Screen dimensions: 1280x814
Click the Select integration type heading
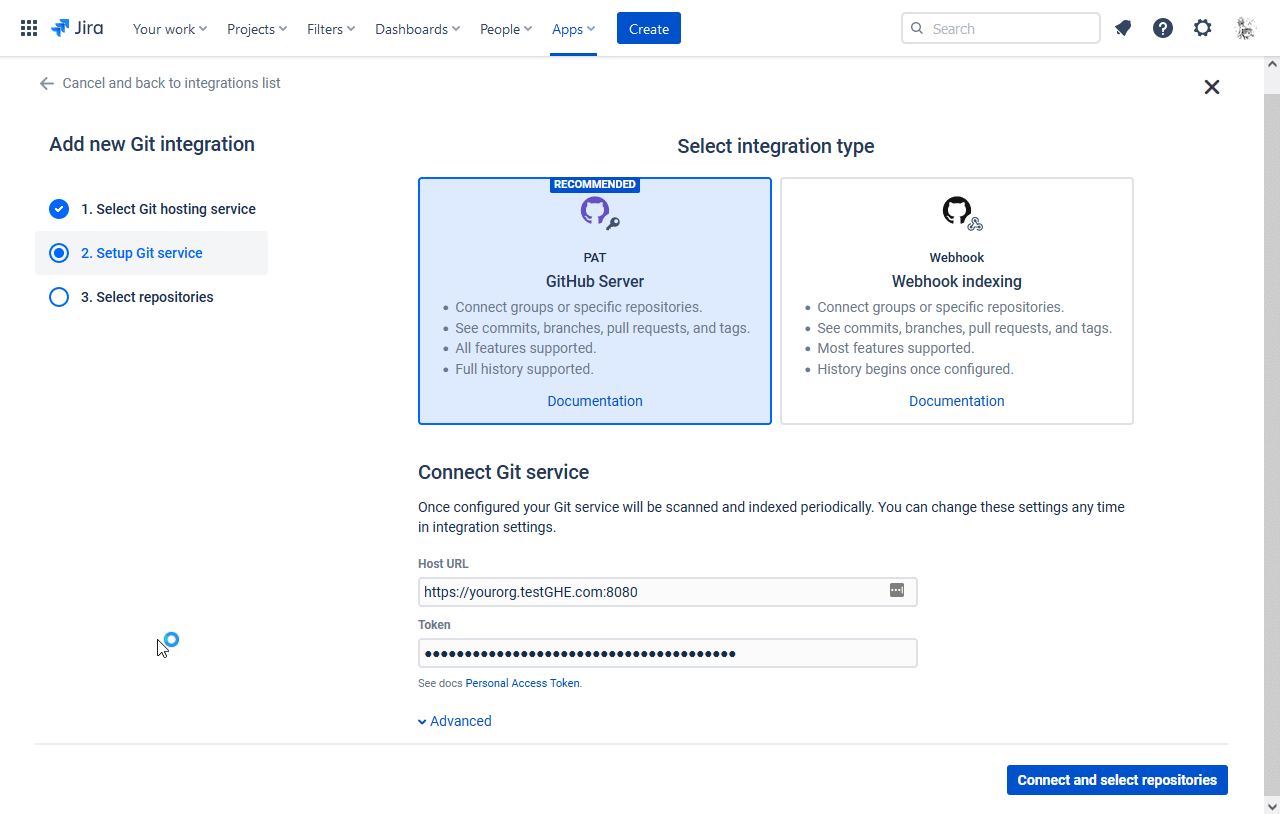(776, 146)
